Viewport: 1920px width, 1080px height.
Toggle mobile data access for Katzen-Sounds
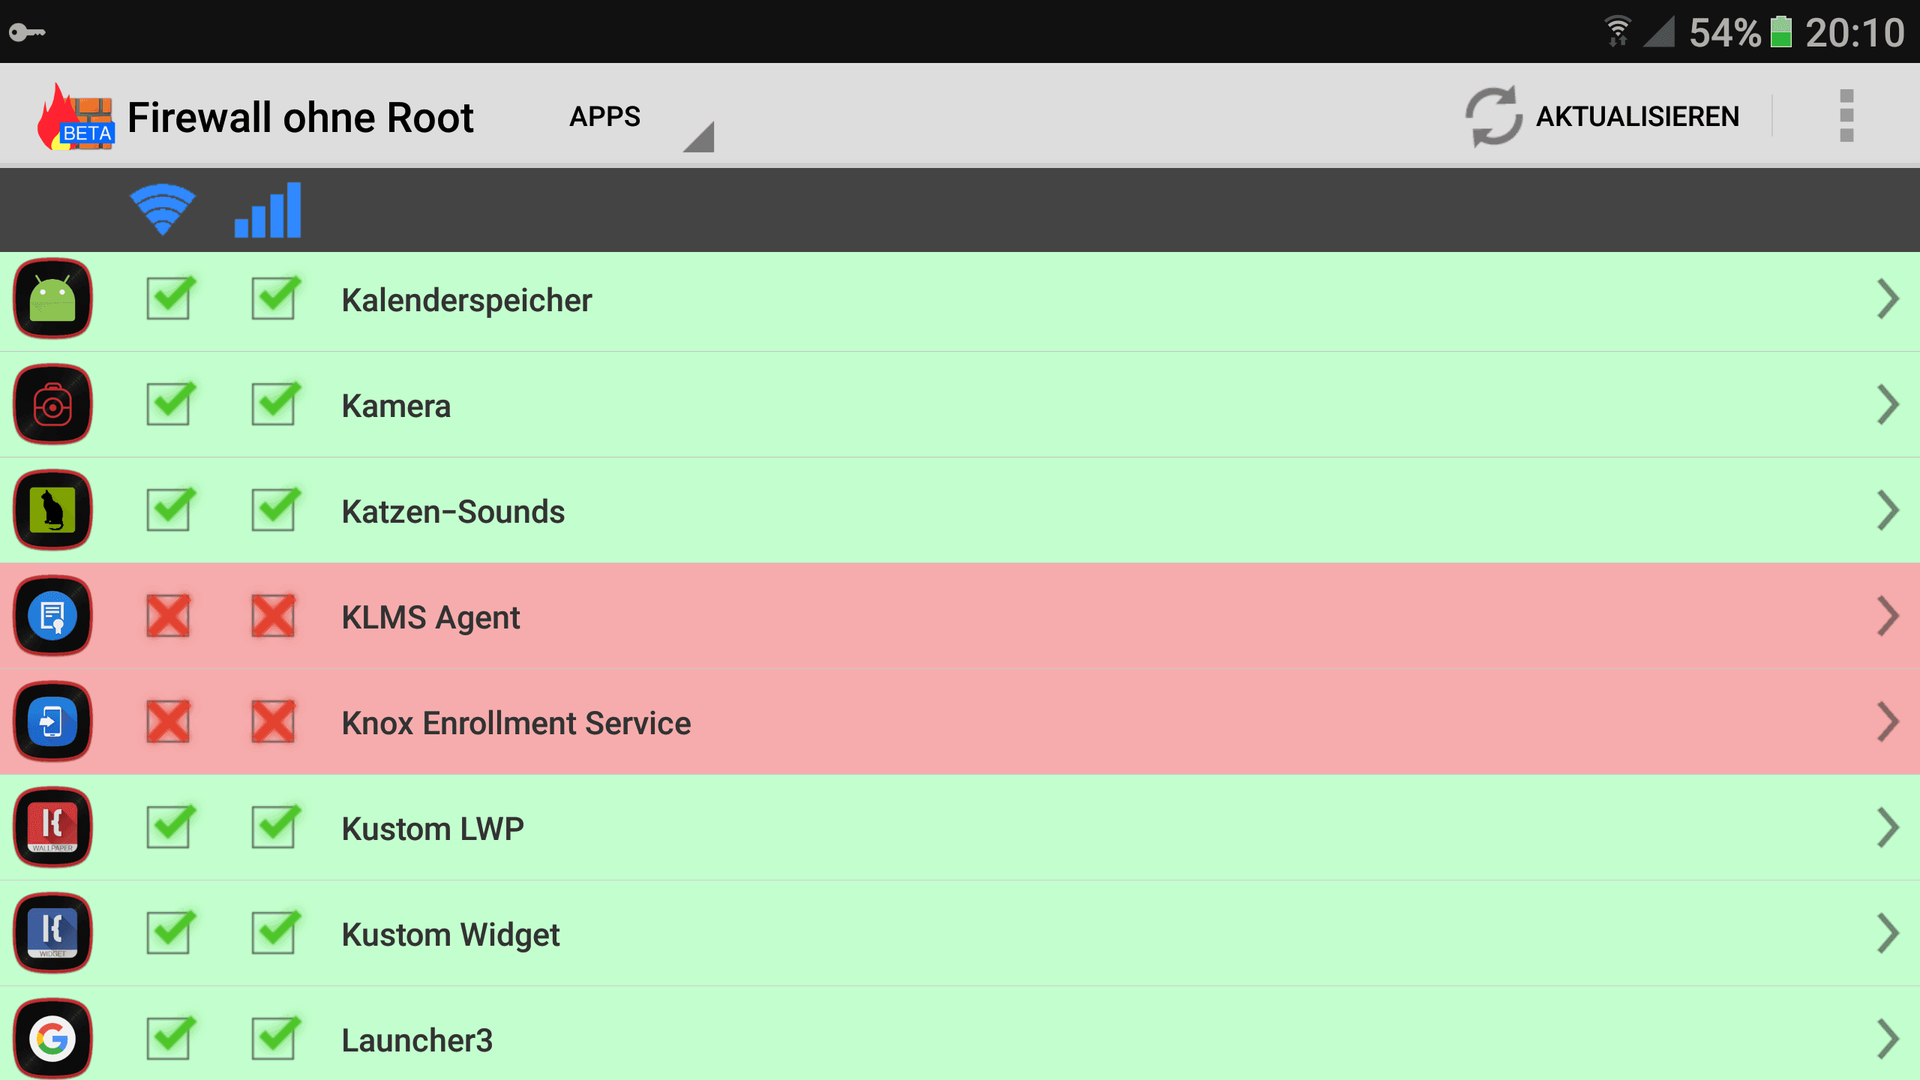275,509
